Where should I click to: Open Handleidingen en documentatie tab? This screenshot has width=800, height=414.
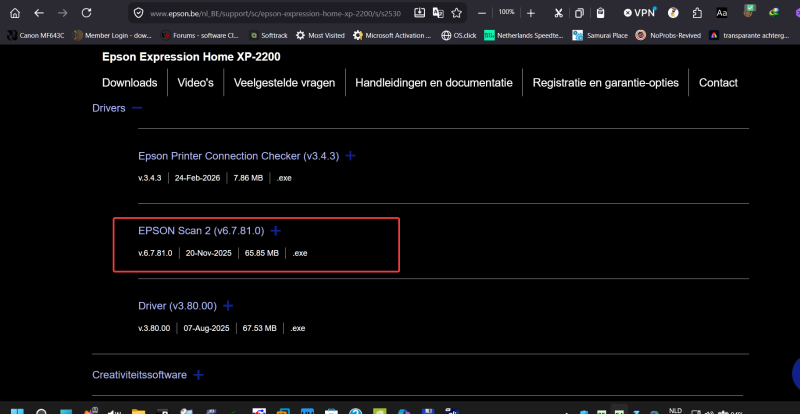click(434, 83)
